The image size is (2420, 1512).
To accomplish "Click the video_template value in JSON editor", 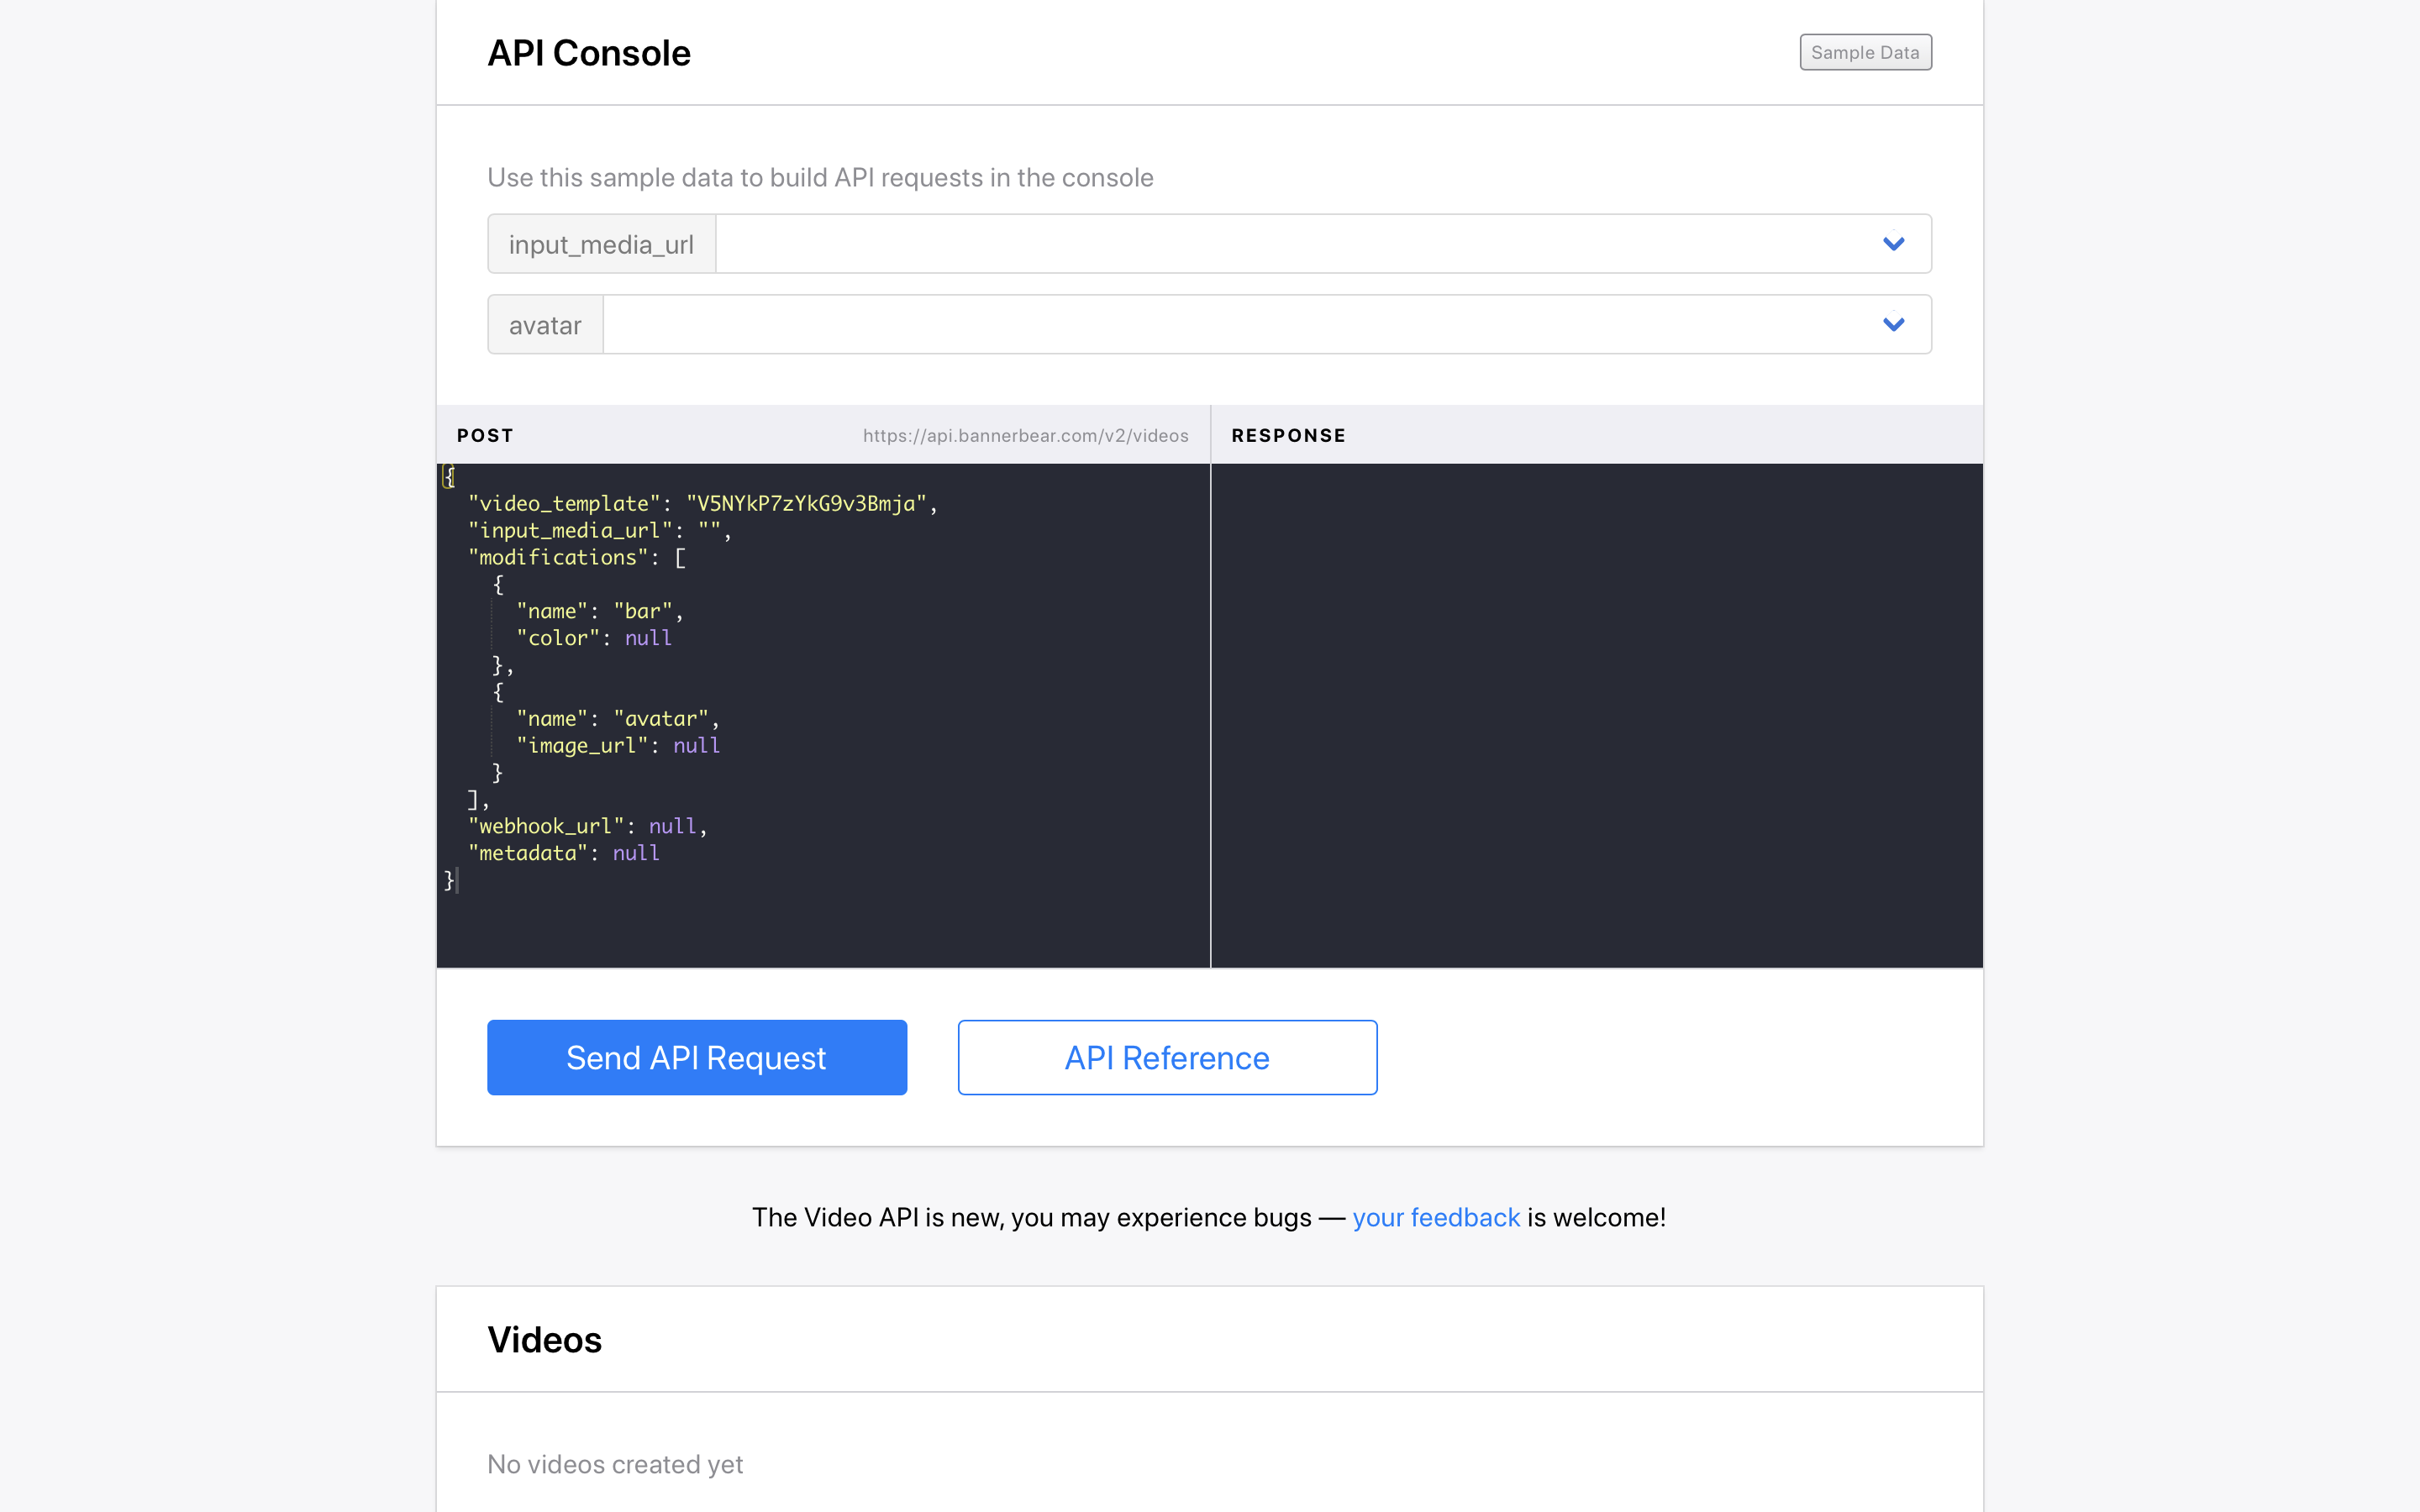I will click(806, 504).
